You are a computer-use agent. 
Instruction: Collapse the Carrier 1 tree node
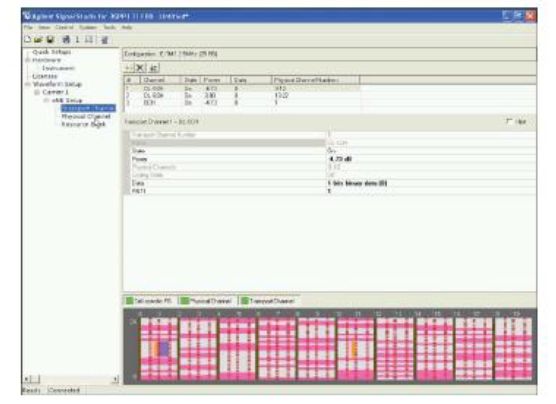tap(37, 92)
